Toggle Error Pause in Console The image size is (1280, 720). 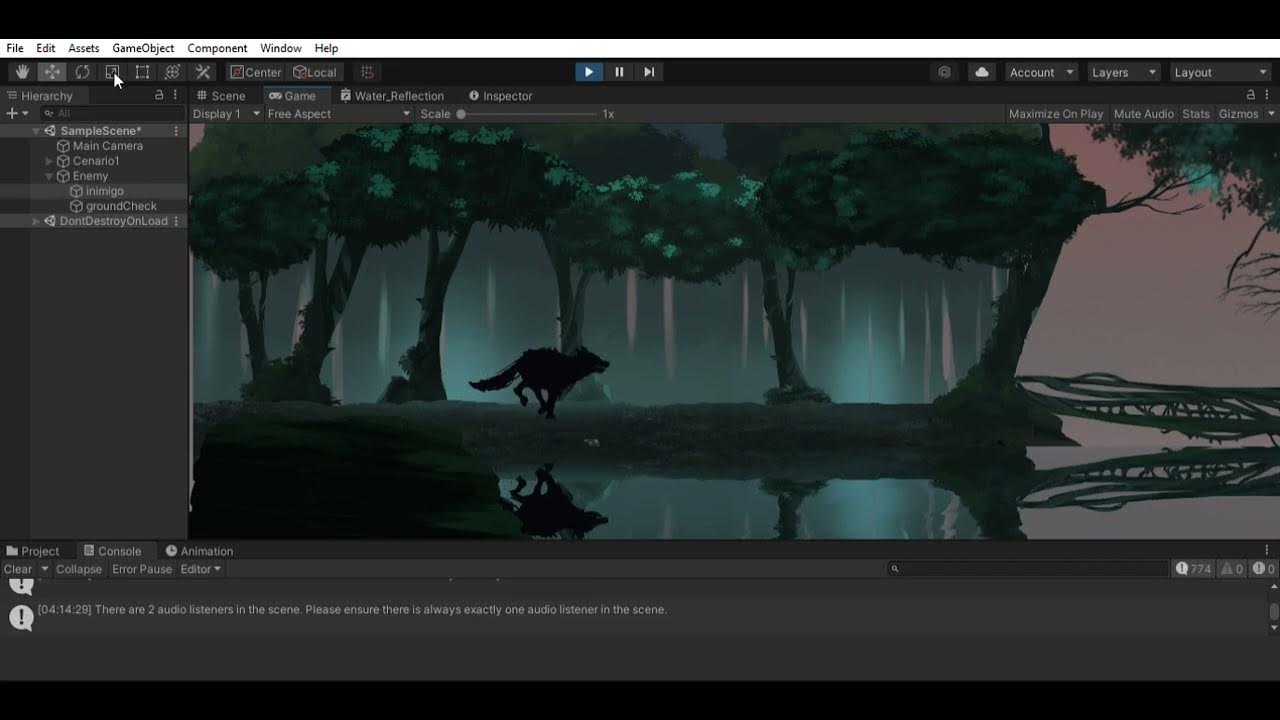tap(142, 569)
